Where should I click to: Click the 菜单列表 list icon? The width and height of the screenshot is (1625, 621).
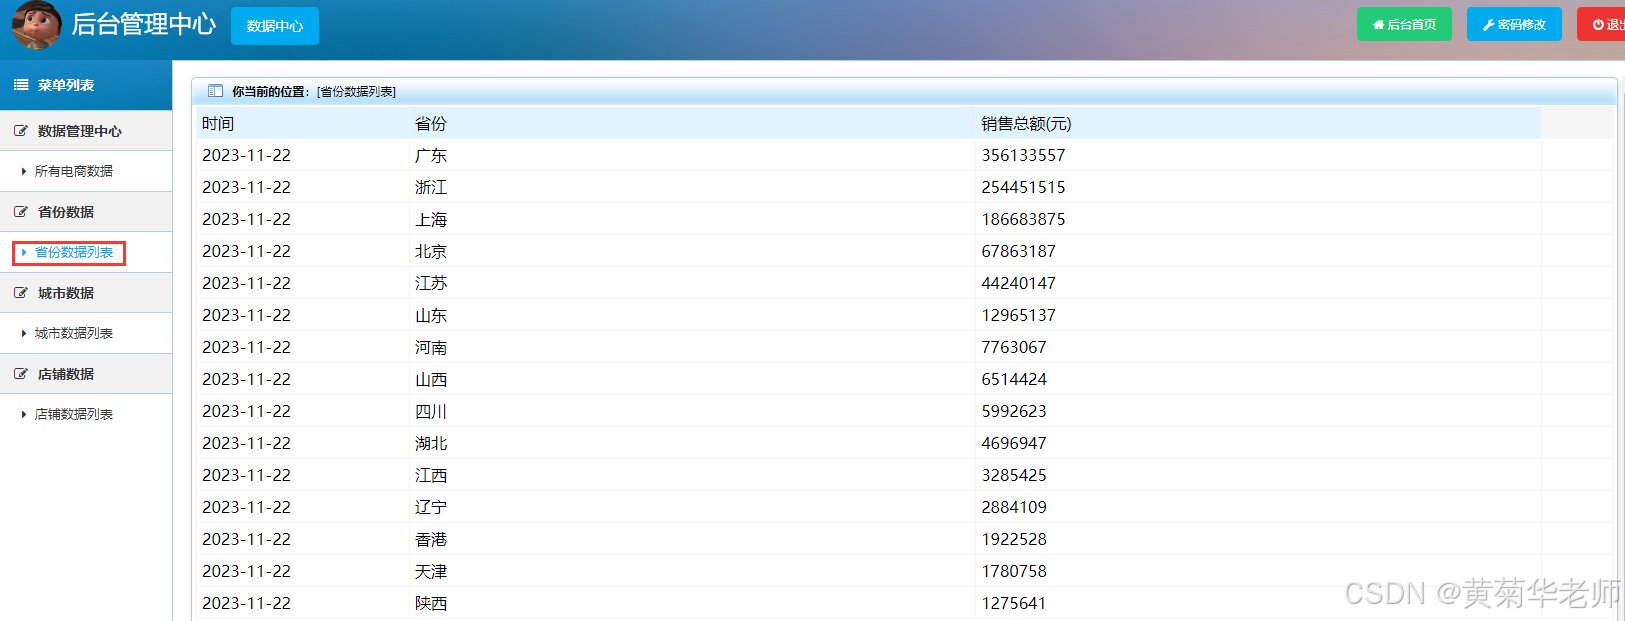coord(21,85)
